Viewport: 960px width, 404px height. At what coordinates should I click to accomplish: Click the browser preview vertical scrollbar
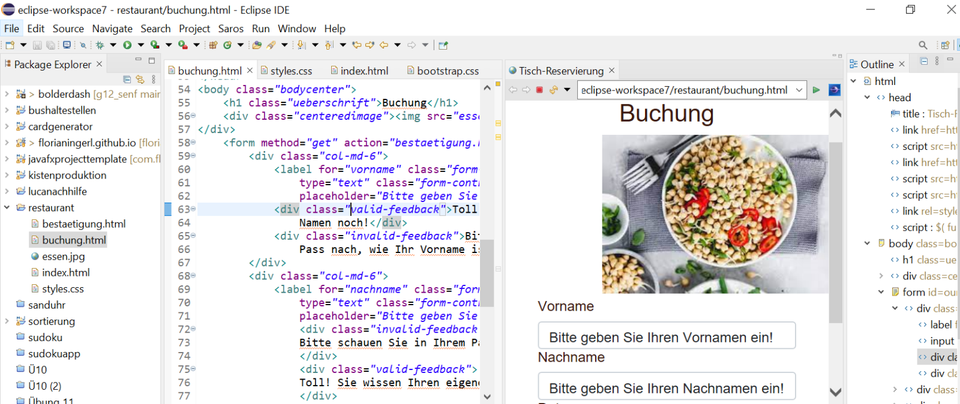point(835,233)
